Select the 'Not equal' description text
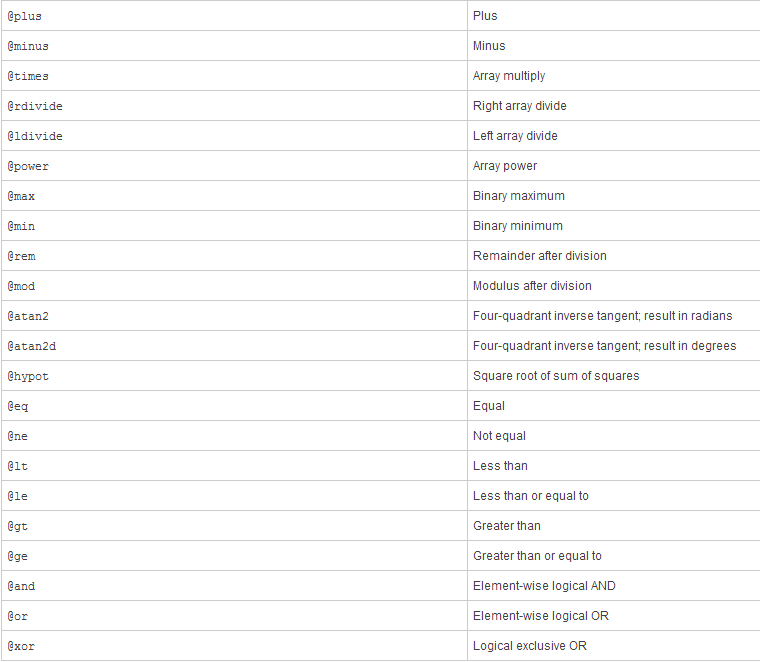The width and height of the screenshot is (760, 662). [499, 436]
